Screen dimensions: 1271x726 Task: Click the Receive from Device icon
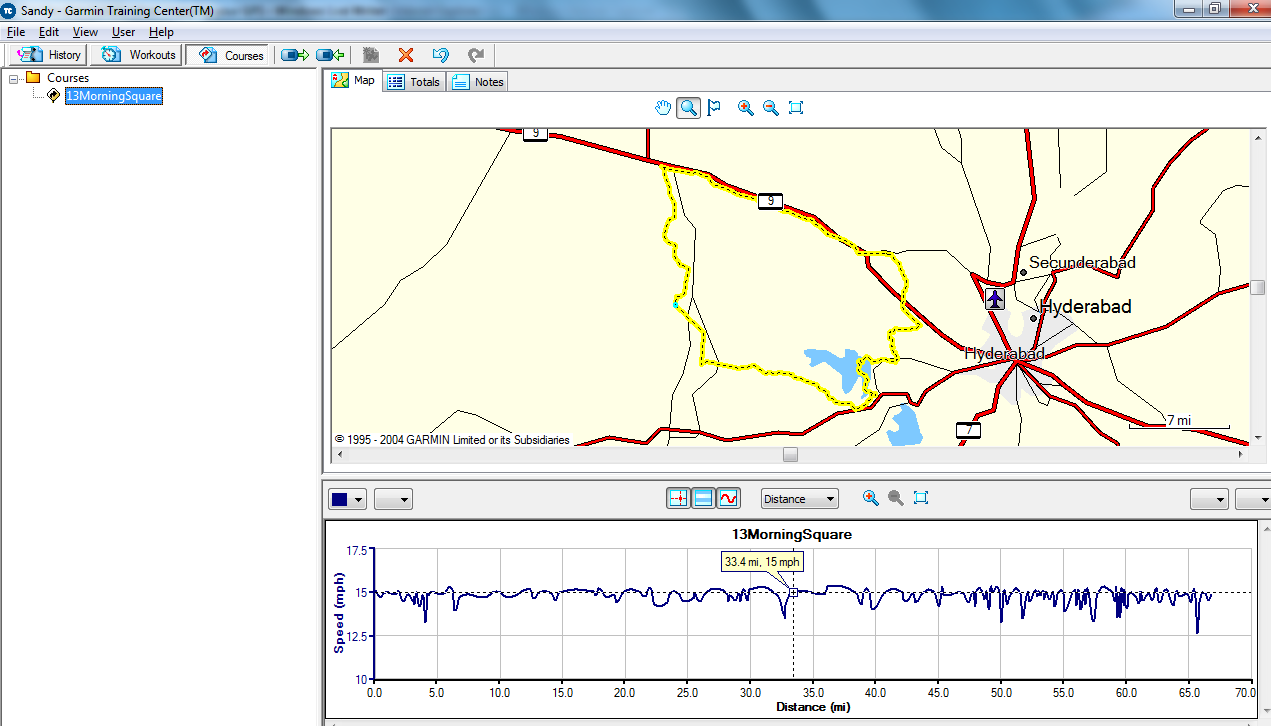(330, 55)
